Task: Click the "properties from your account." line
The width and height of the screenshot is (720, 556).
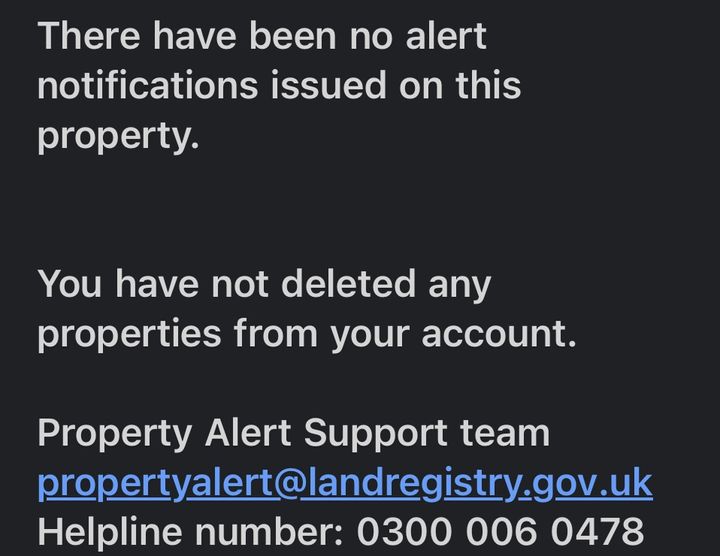Action: click(x=307, y=333)
